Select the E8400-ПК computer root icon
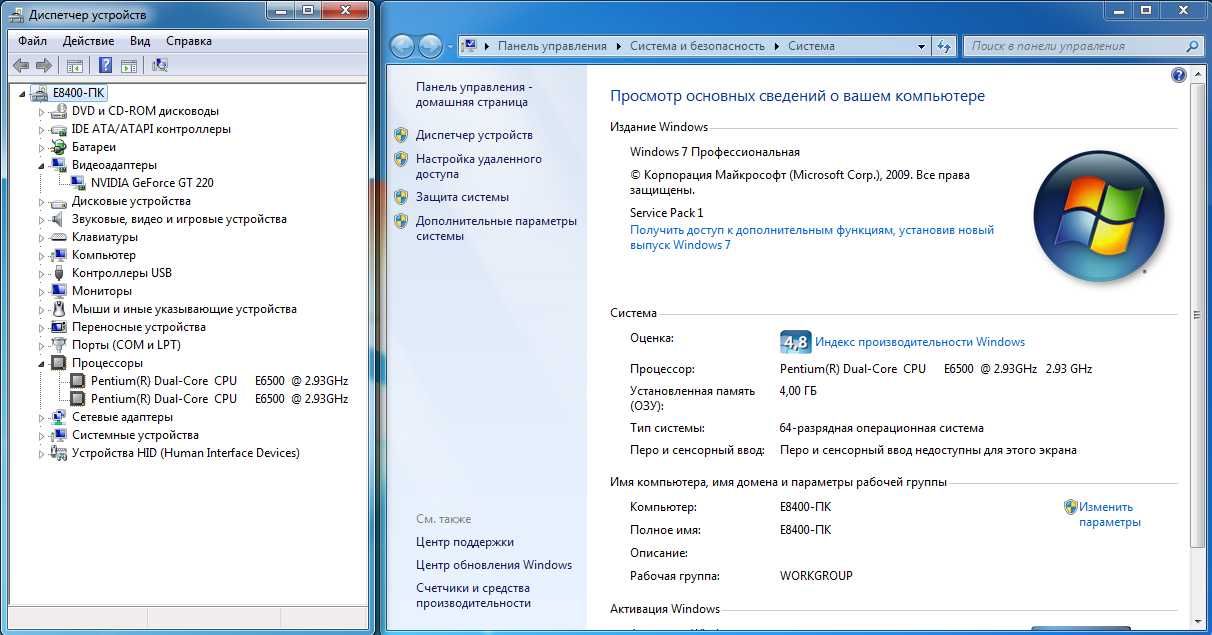Viewport: 1212px width, 635px height. [40, 93]
